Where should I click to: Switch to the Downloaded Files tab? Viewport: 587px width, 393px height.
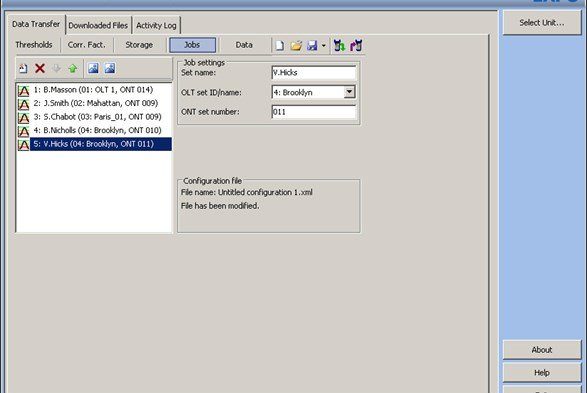98,25
